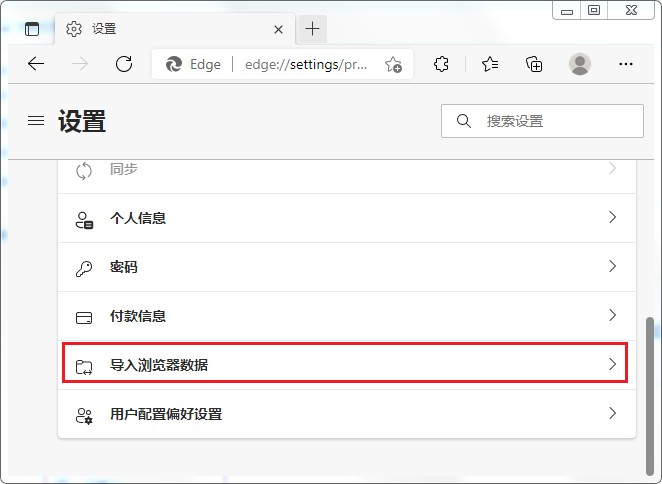Viewport: 662px width, 484px height.
Task: Open the 密码 settings
Action: [347, 267]
